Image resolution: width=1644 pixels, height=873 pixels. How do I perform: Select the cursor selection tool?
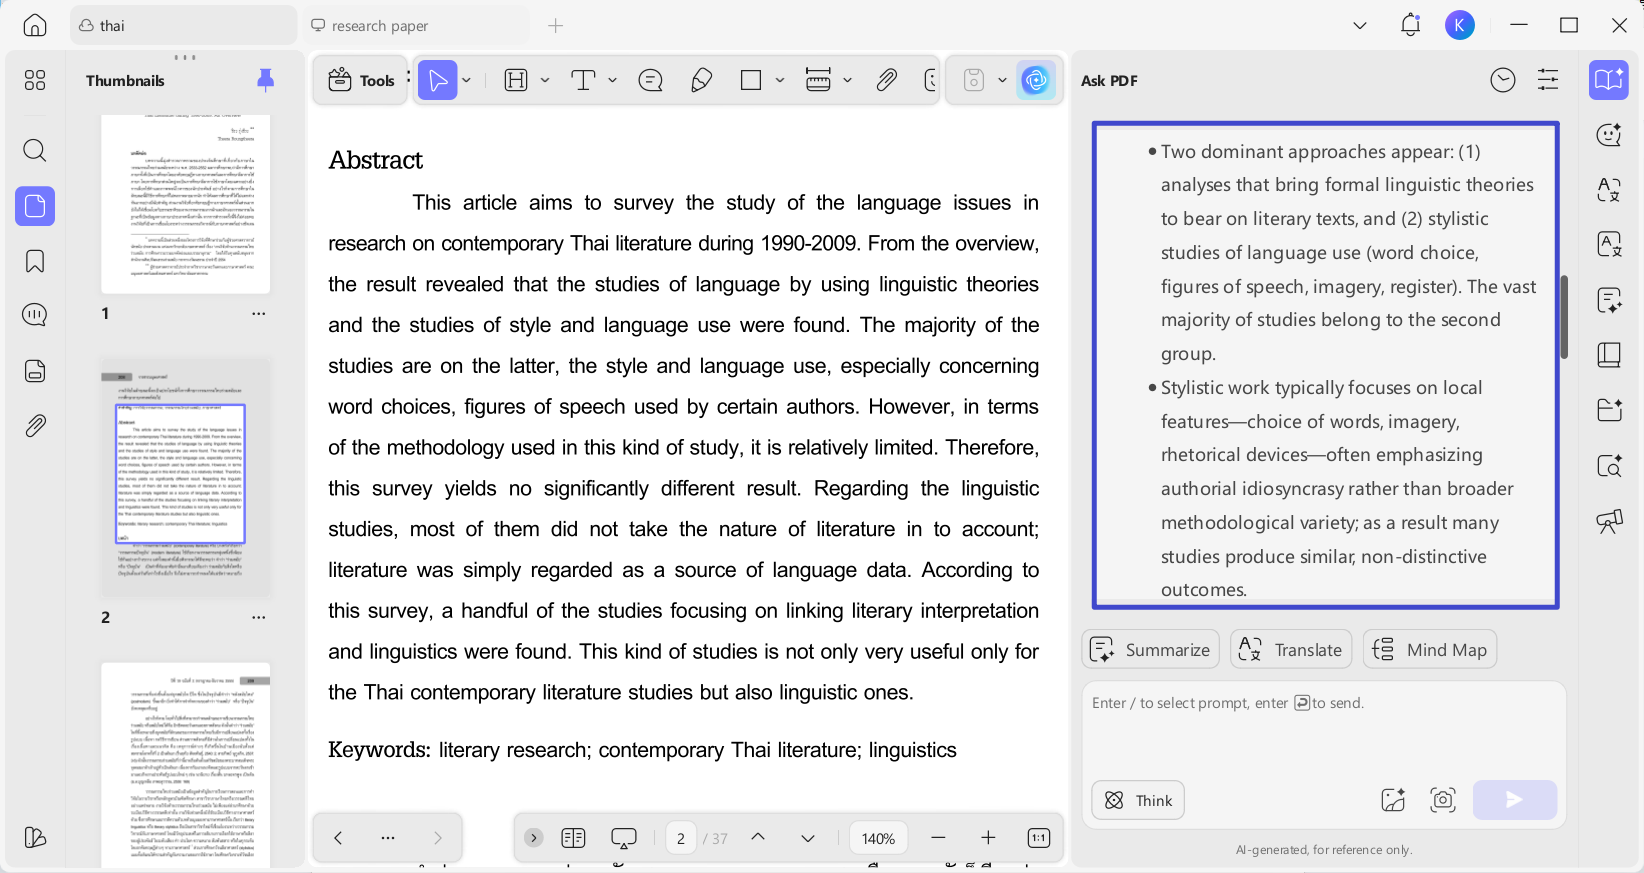437,80
